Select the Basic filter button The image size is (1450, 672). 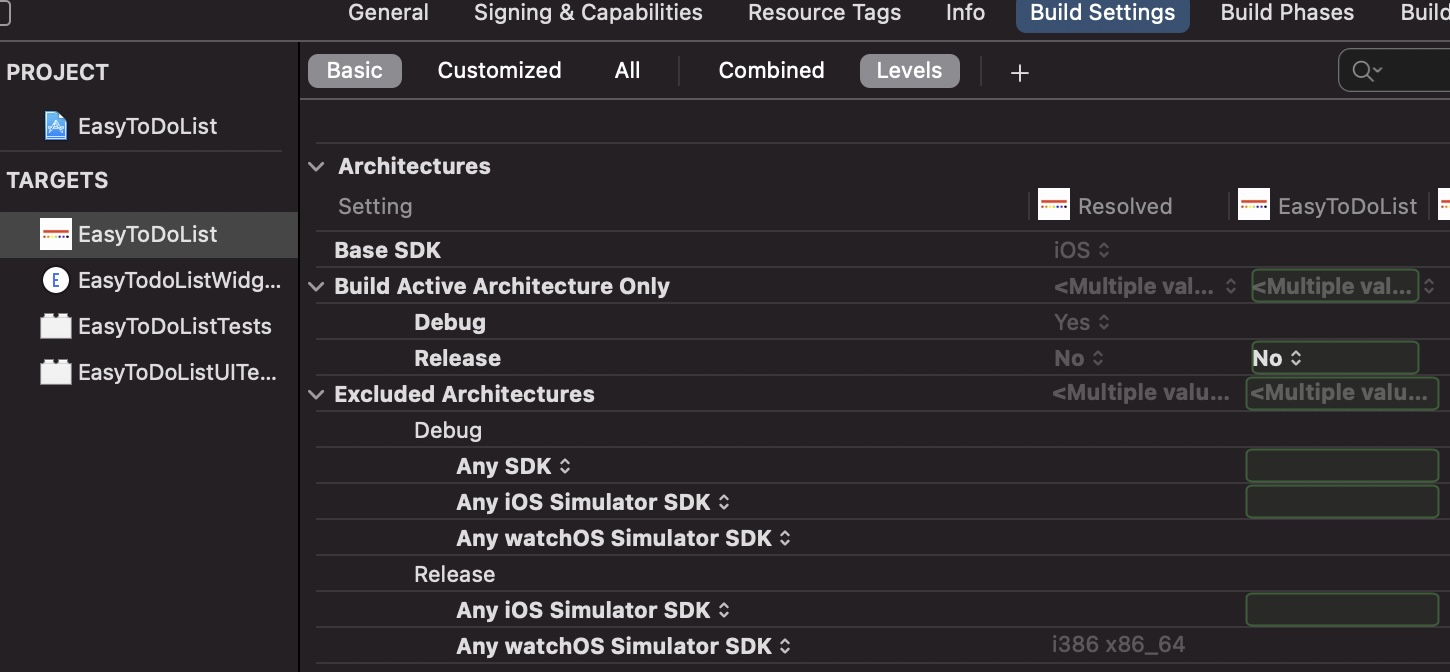(x=355, y=71)
